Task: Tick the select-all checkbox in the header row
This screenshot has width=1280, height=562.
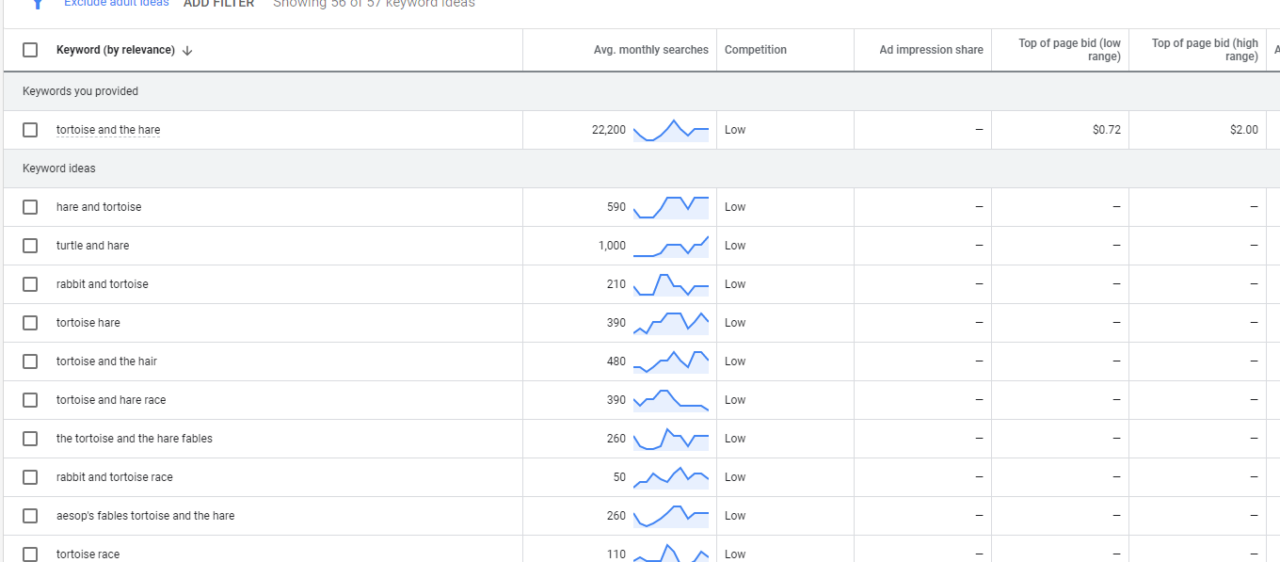Action: point(30,50)
